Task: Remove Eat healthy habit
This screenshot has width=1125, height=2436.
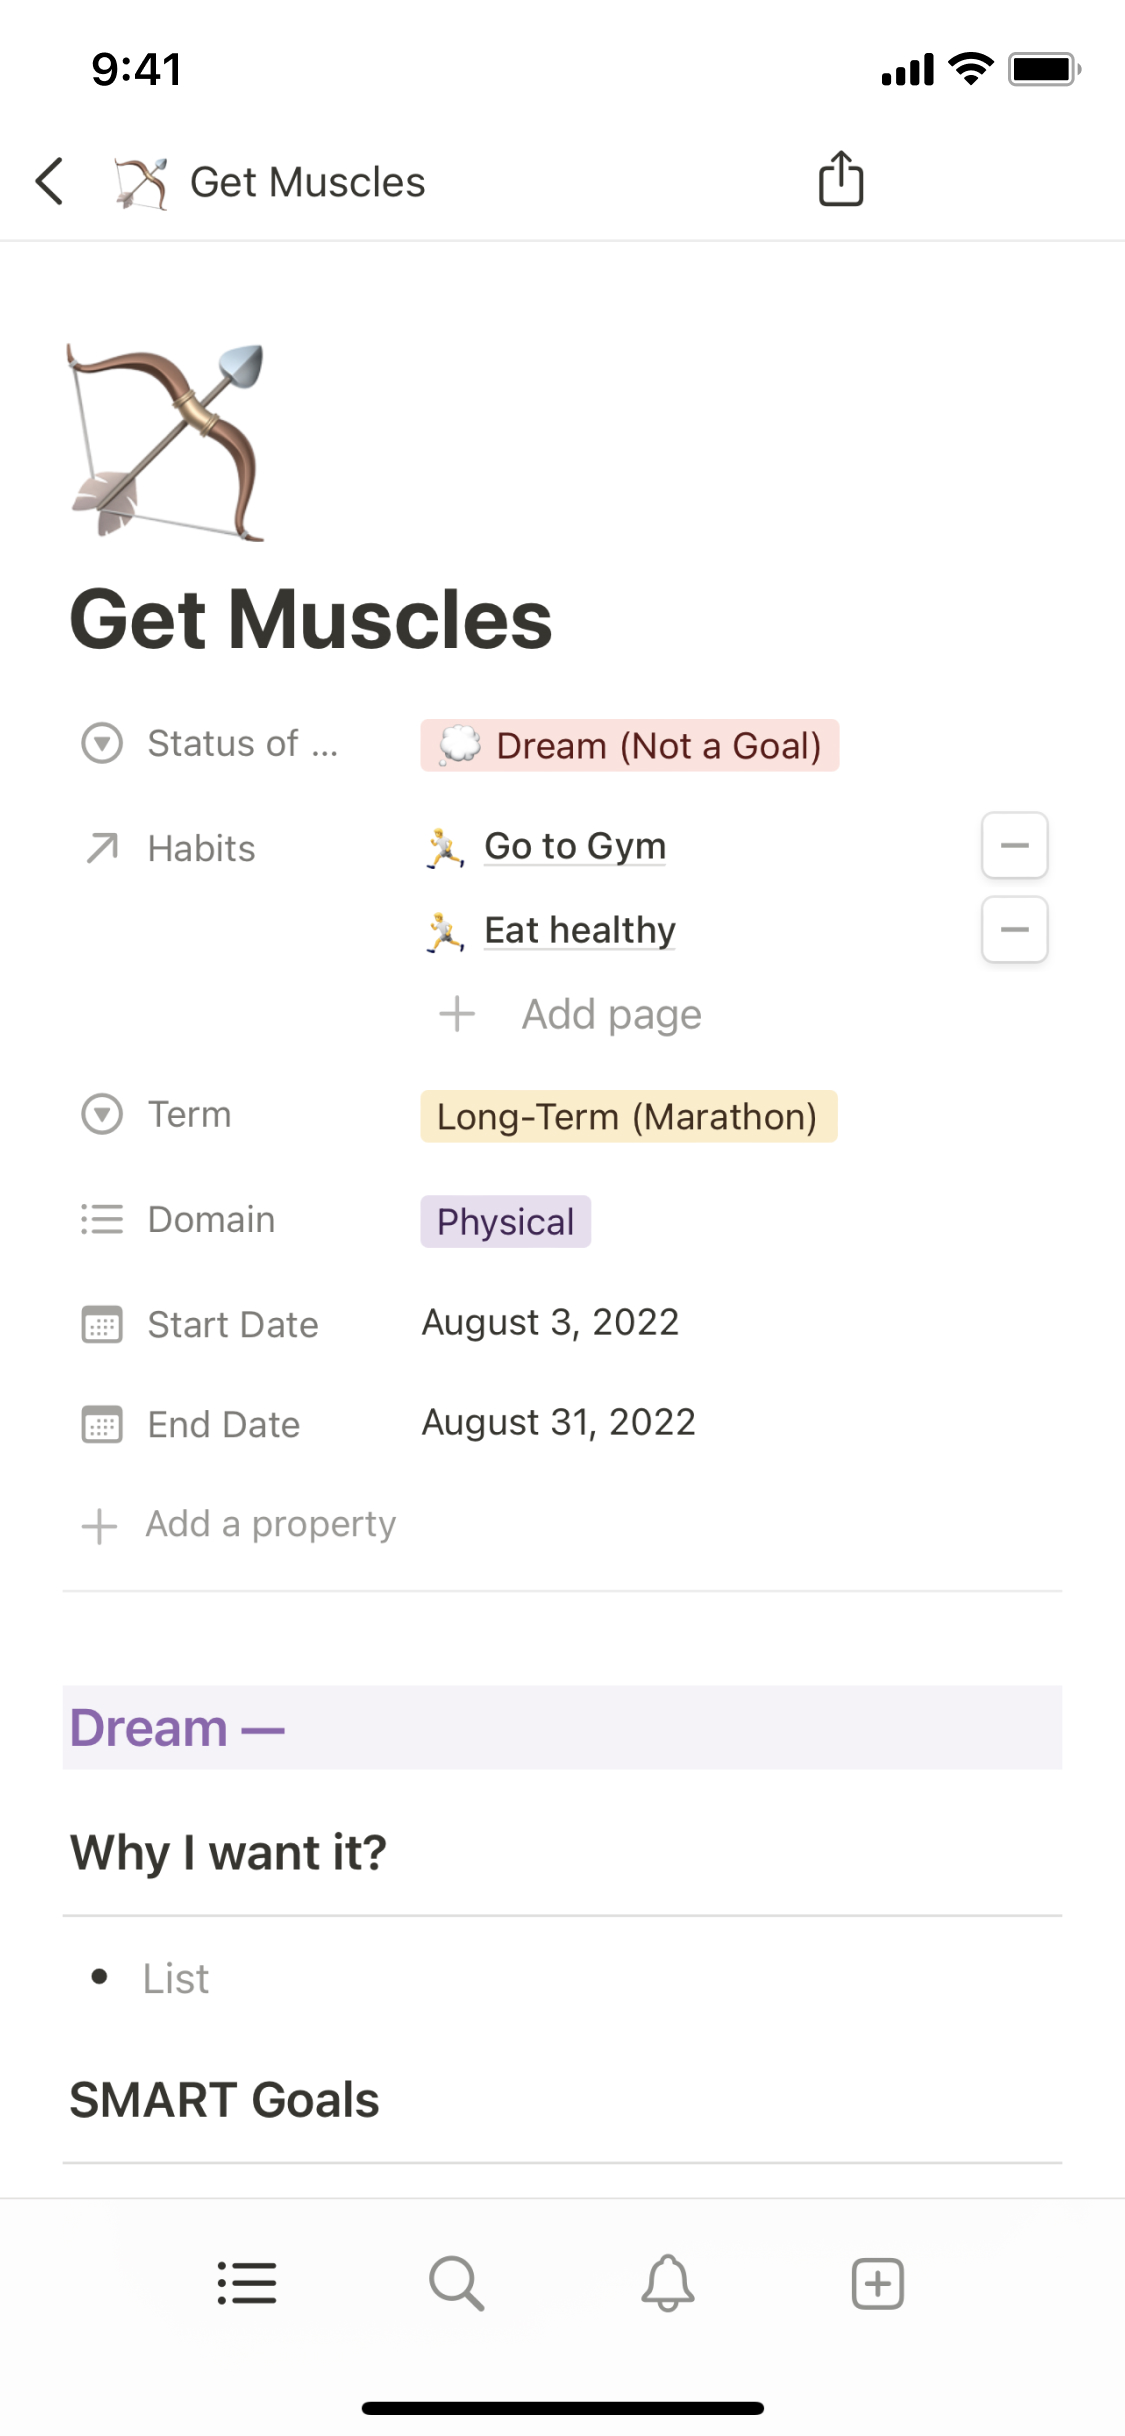Action: click(1014, 930)
